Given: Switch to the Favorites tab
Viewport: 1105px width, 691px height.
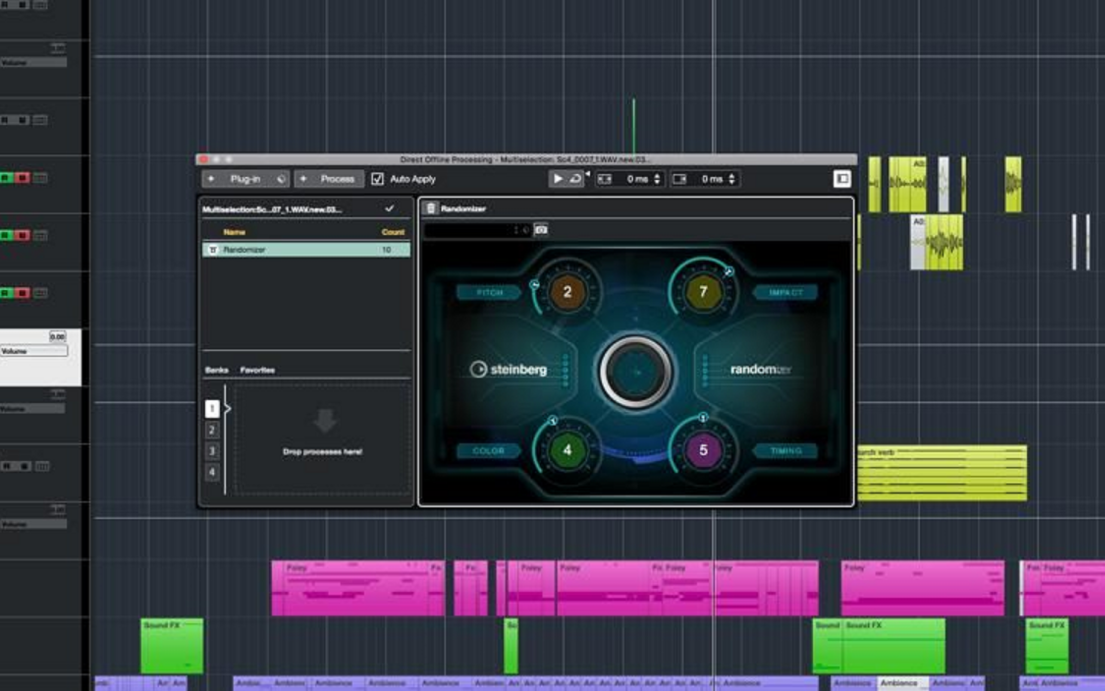Looking at the screenshot, I should coord(257,370).
